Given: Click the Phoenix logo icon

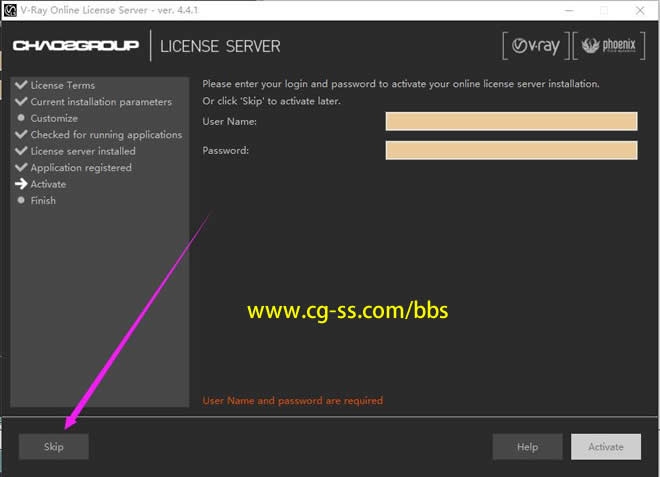Looking at the screenshot, I should tap(609, 46).
